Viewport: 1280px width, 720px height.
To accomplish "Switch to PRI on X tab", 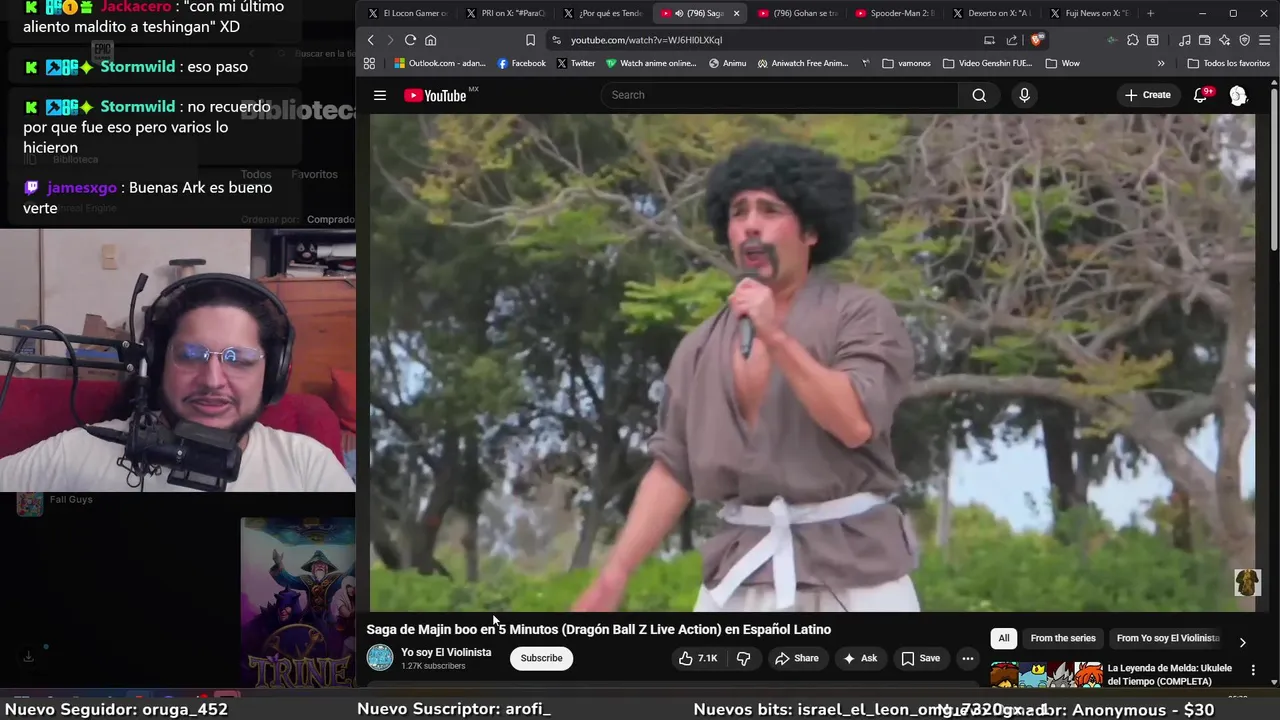I will point(505,13).
